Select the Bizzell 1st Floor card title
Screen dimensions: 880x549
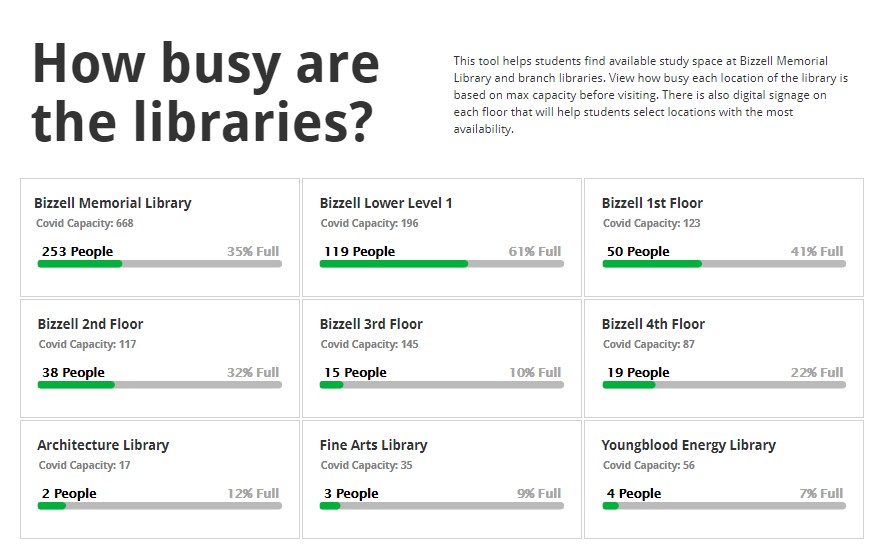click(x=652, y=203)
